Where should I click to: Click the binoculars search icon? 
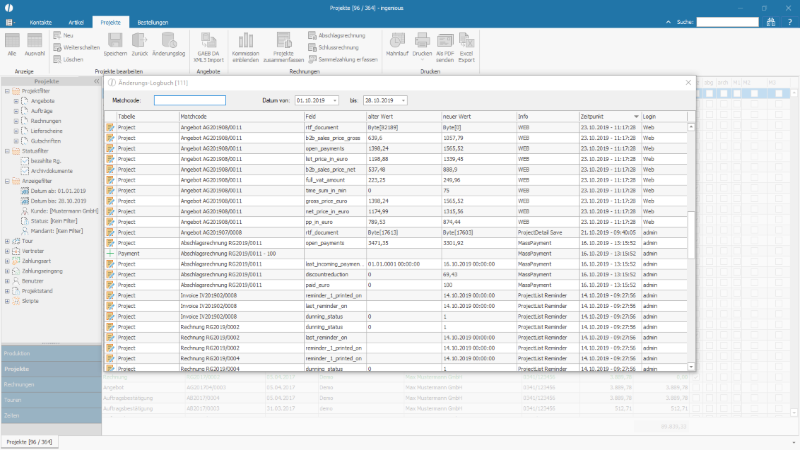coord(771,22)
